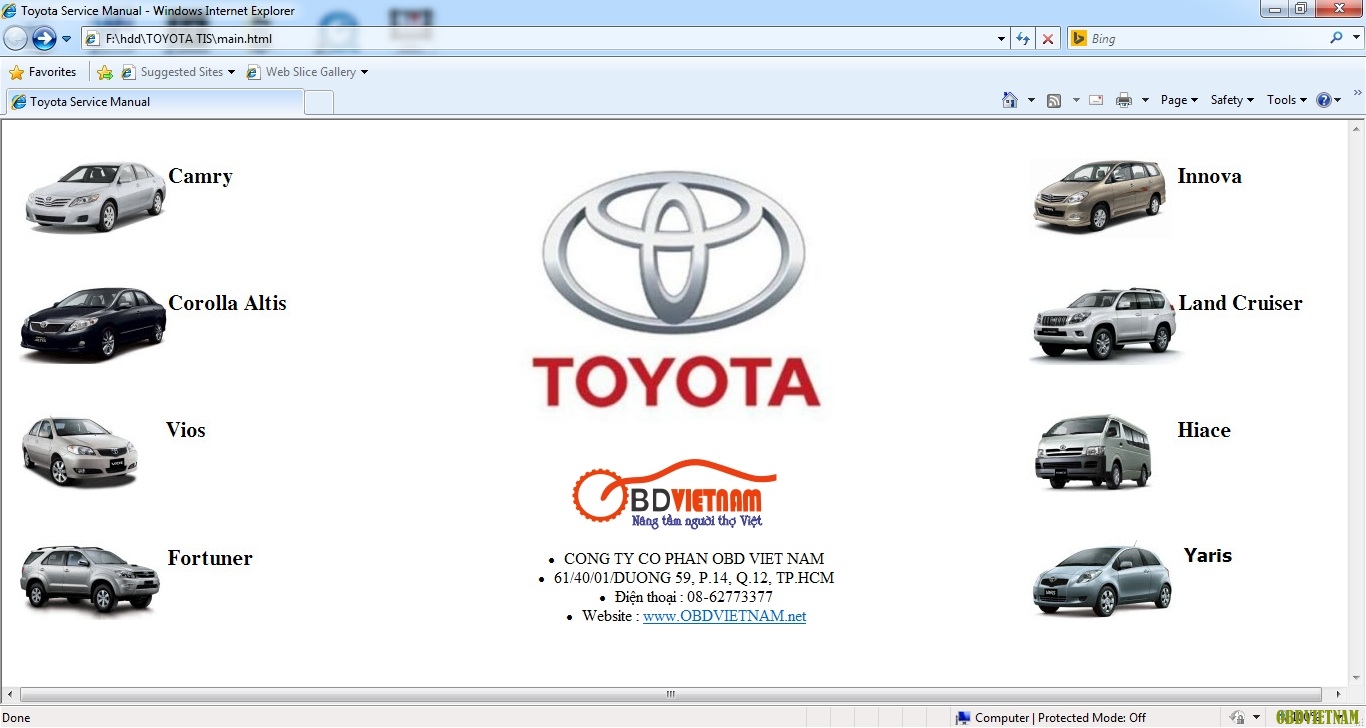Open the Yaris text link
This screenshot has height=728, width=1366.
[x=1208, y=555]
